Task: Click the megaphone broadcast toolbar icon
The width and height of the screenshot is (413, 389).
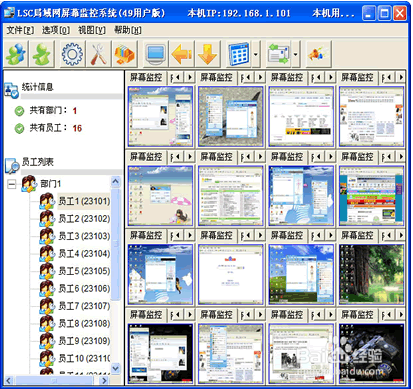Action: pos(318,54)
